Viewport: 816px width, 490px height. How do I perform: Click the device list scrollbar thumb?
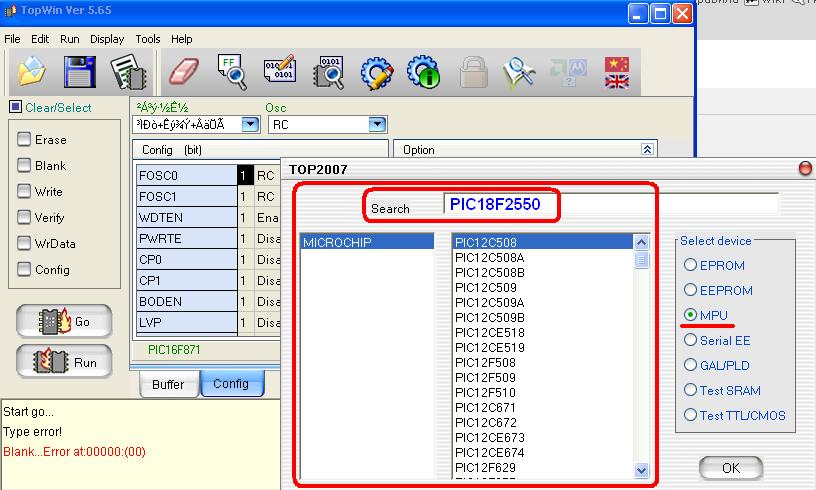pyautogui.click(x=641, y=259)
